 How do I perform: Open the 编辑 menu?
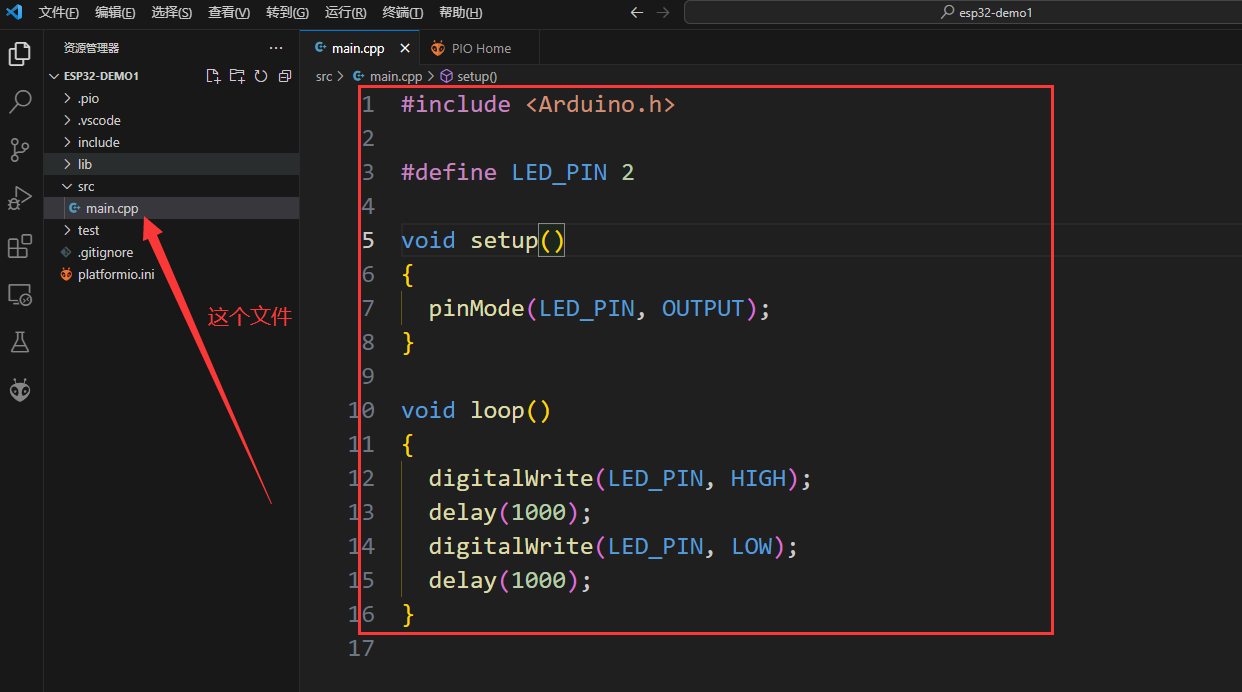(115, 12)
